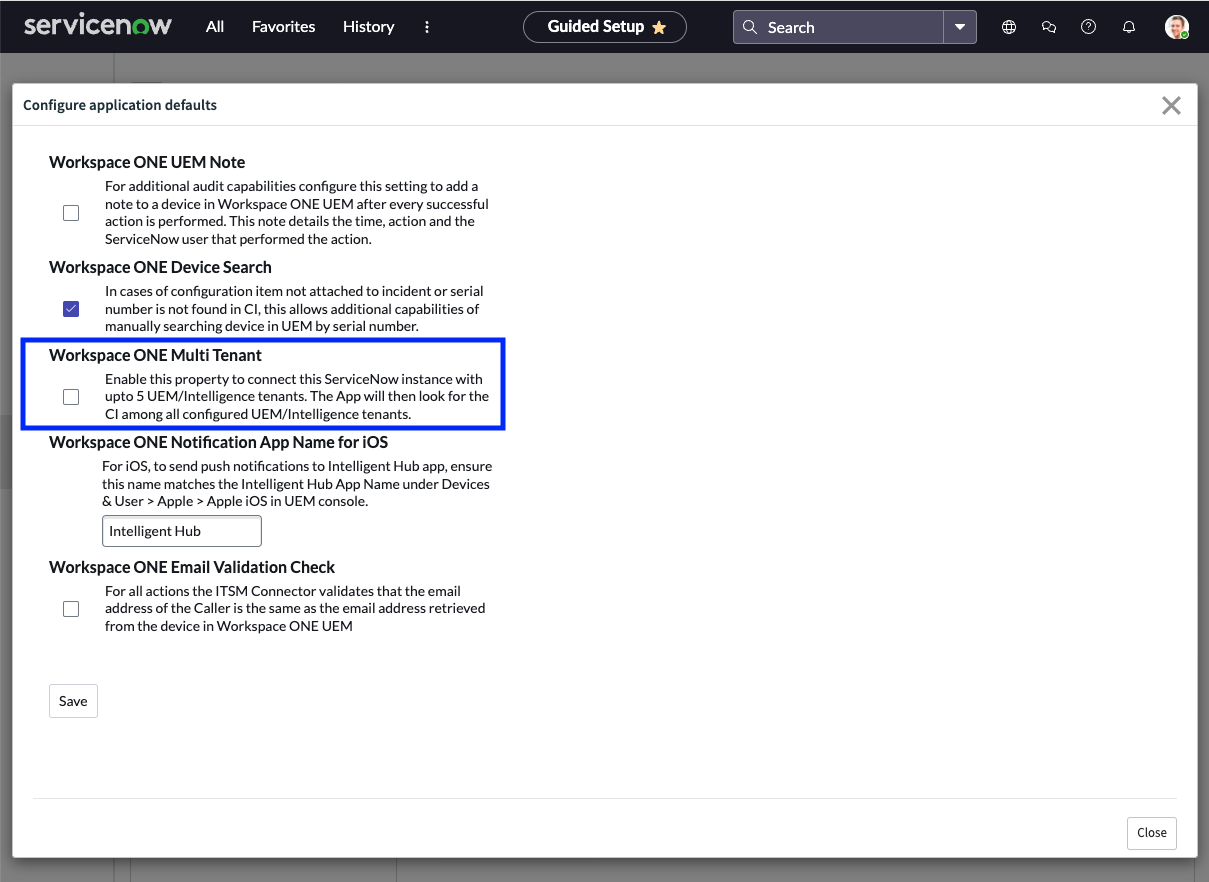Open the All menu in the navigation bar
The width and height of the screenshot is (1209, 882).
click(214, 27)
